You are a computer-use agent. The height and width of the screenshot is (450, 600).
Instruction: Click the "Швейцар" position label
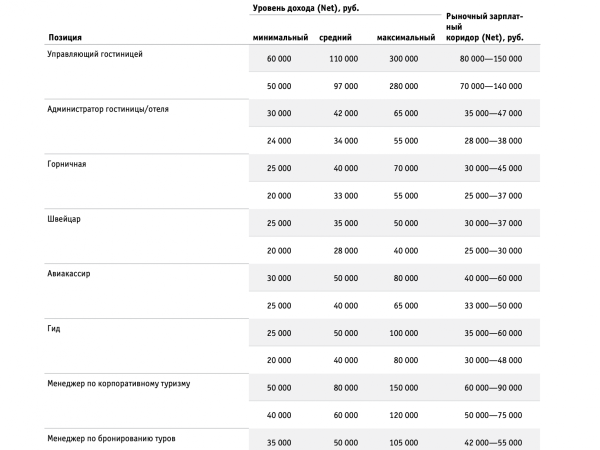64,218
